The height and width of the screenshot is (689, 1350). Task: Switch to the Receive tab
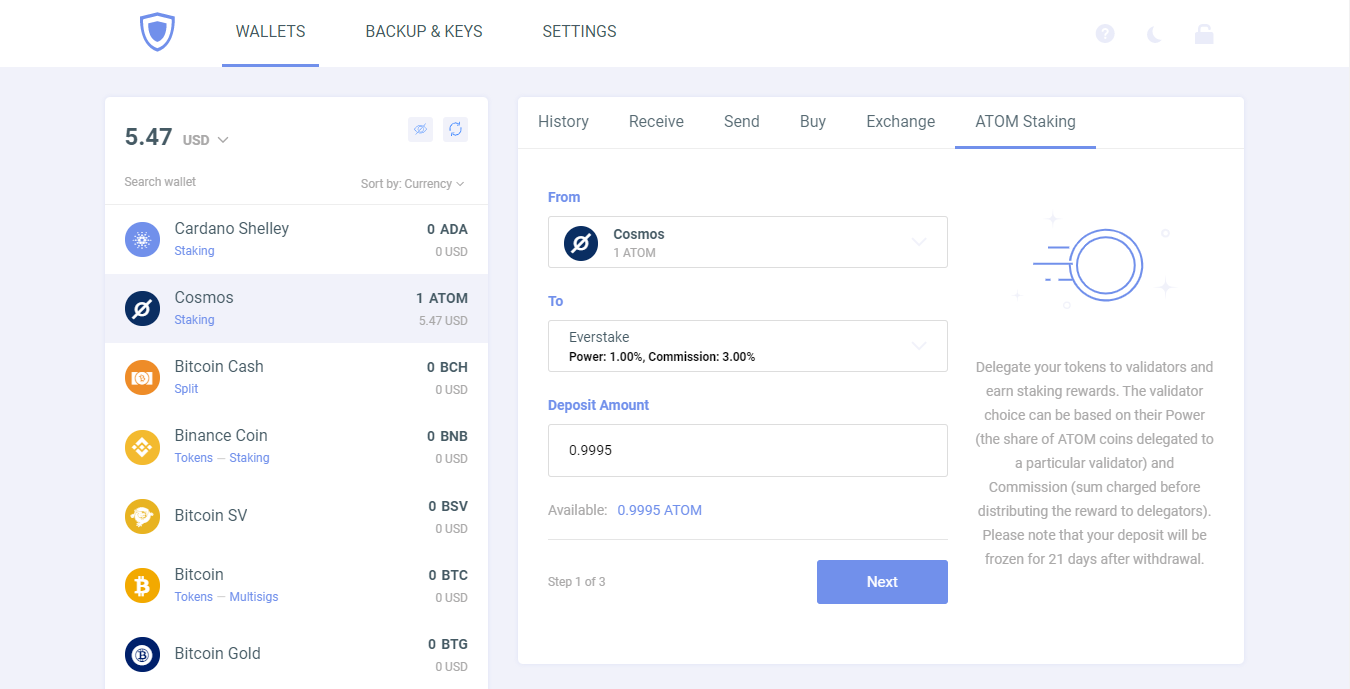[656, 122]
